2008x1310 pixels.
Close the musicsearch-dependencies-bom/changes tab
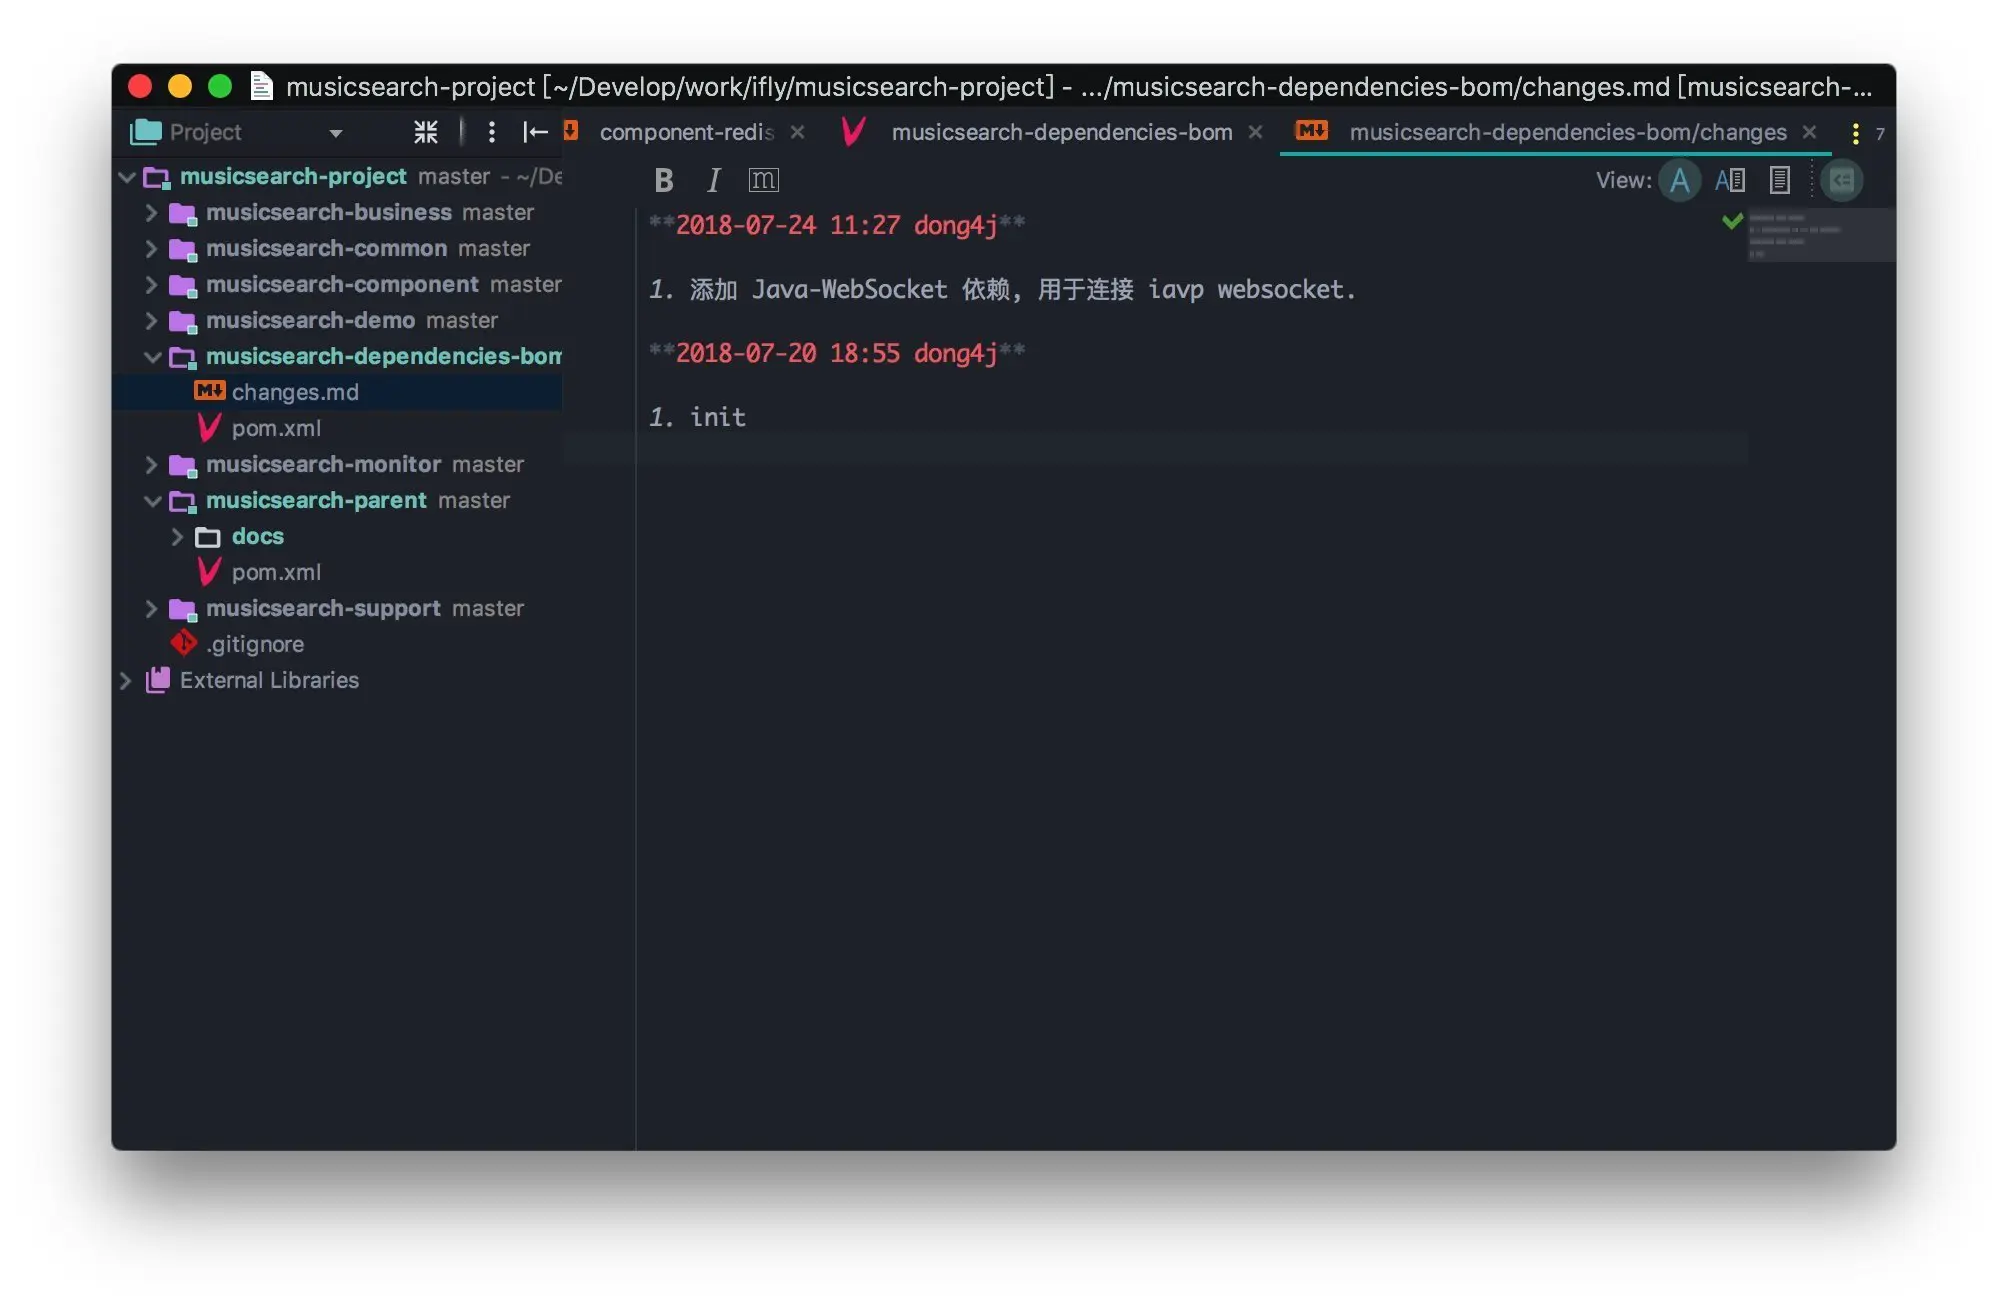point(1809,133)
